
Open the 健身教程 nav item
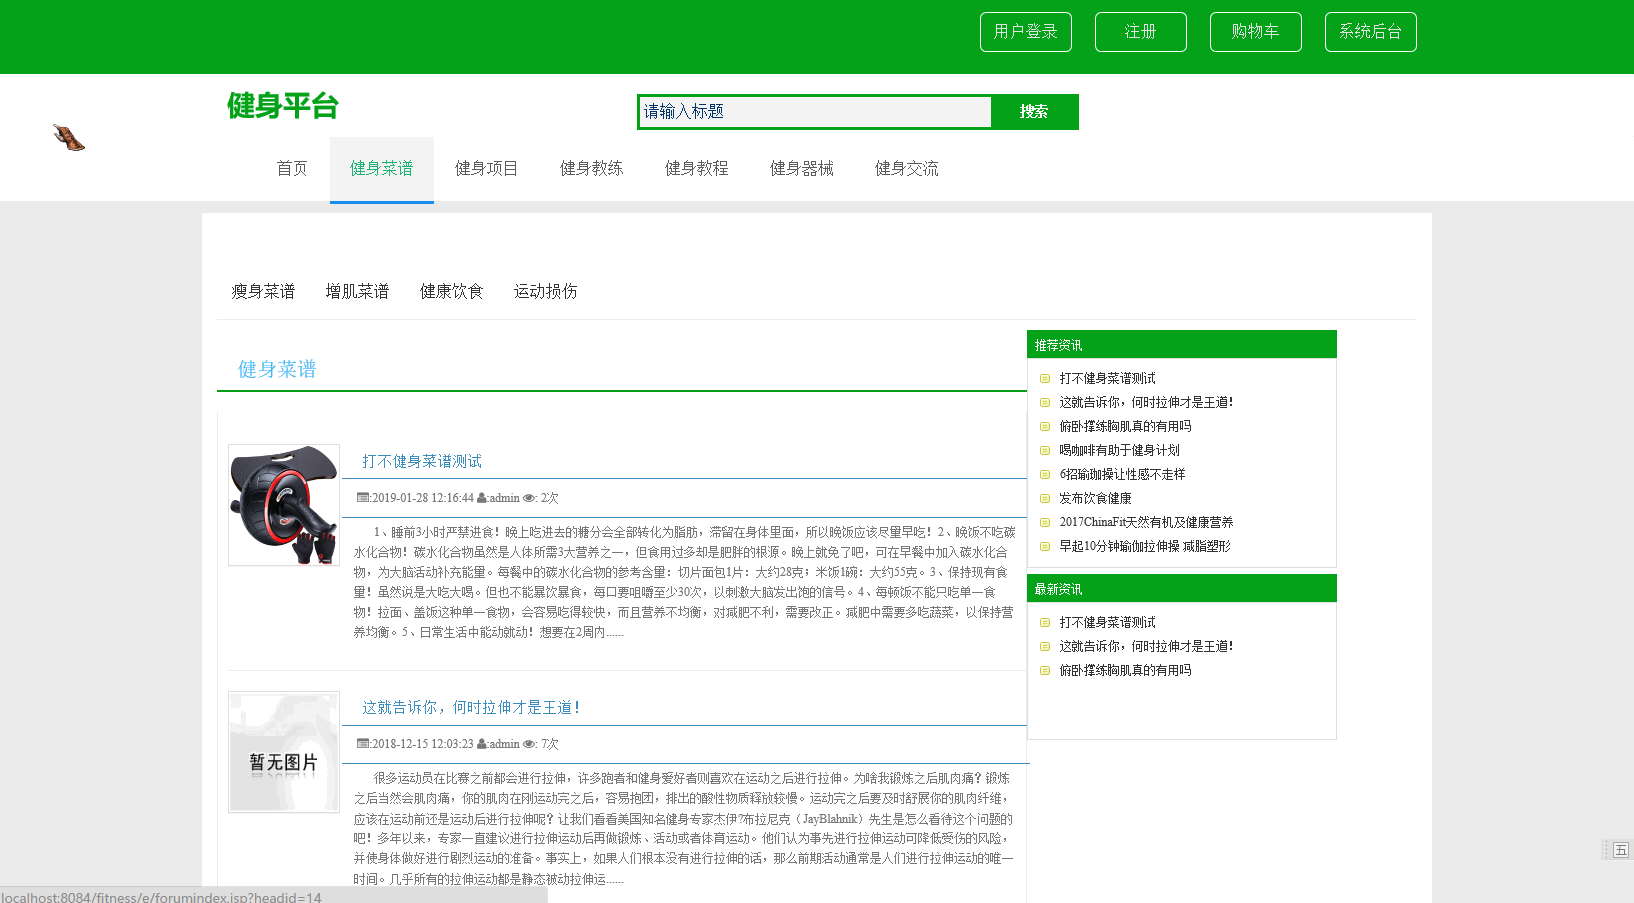(x=697, y=168)
